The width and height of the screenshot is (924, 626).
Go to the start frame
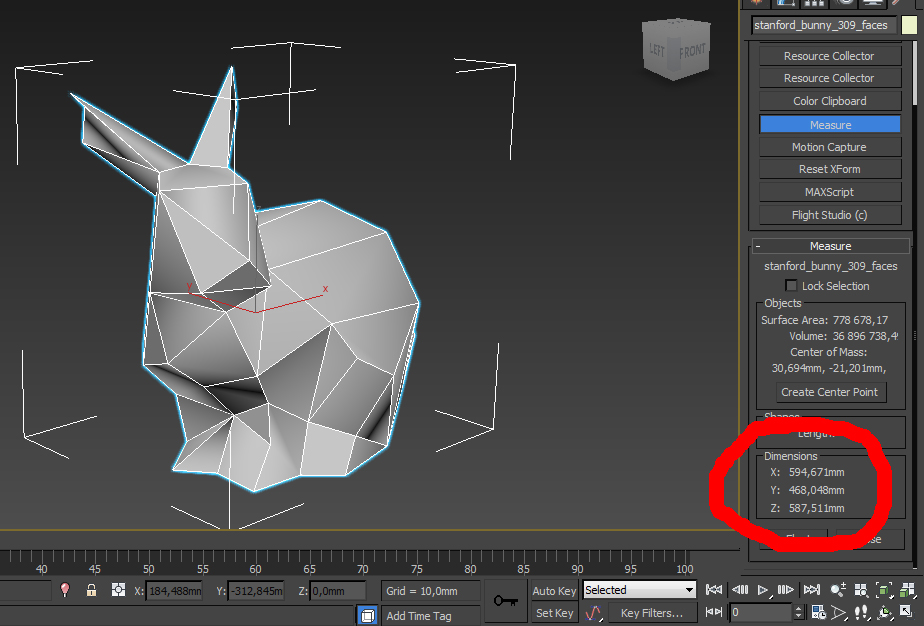[x=714, y=589]
